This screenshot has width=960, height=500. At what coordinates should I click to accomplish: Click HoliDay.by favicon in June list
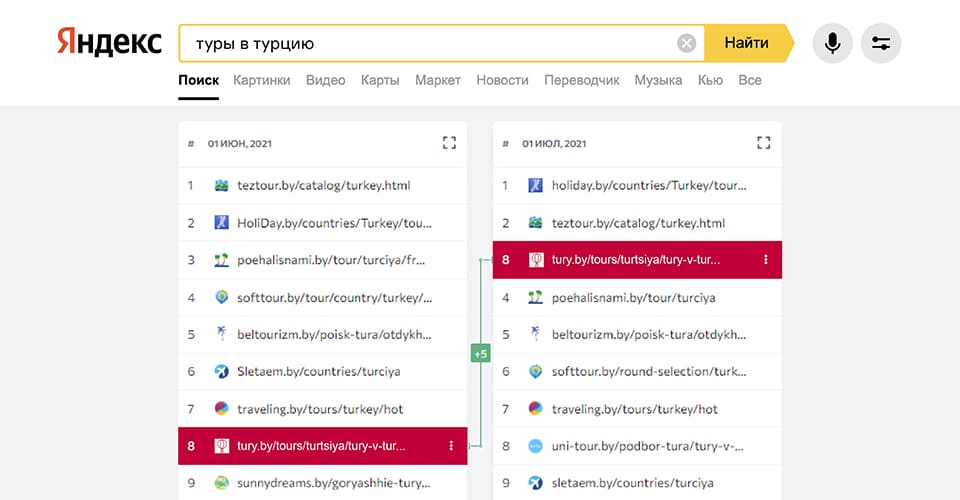coord(222,223)
